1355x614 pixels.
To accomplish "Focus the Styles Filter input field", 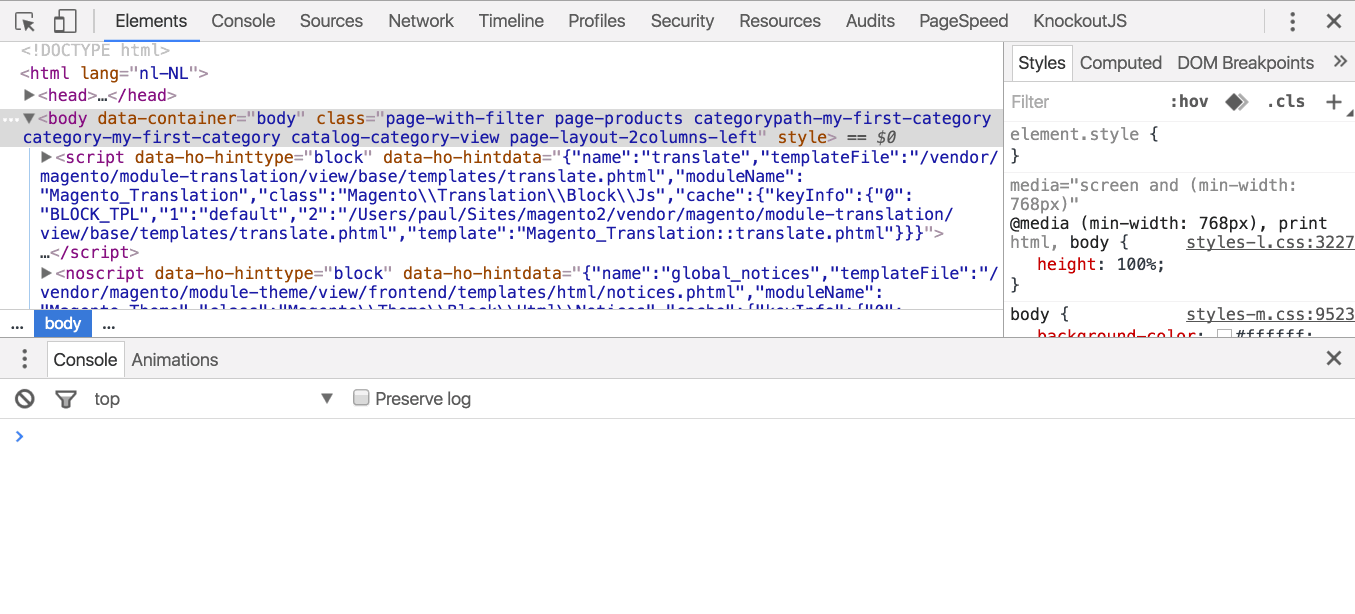I will [x=1085, y=102].
